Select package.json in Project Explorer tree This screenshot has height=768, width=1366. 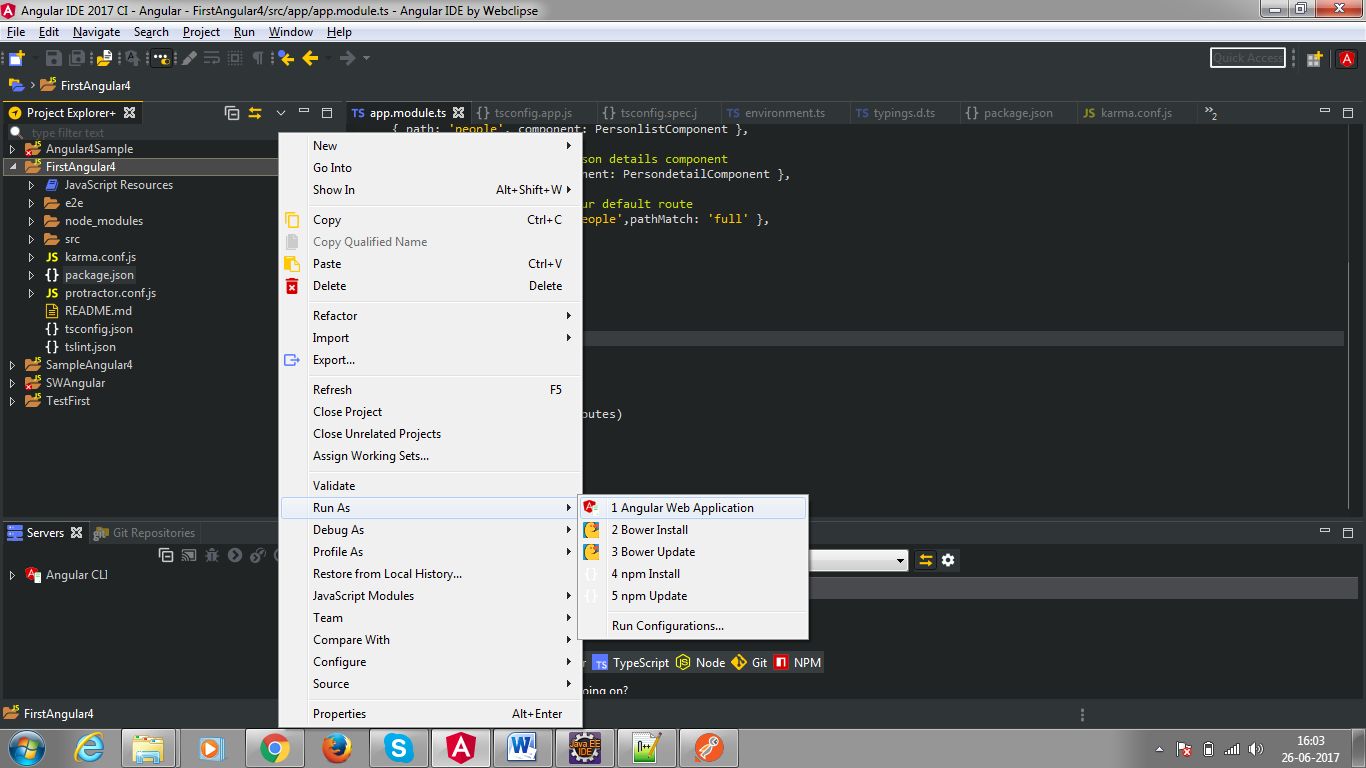(99, 275)
